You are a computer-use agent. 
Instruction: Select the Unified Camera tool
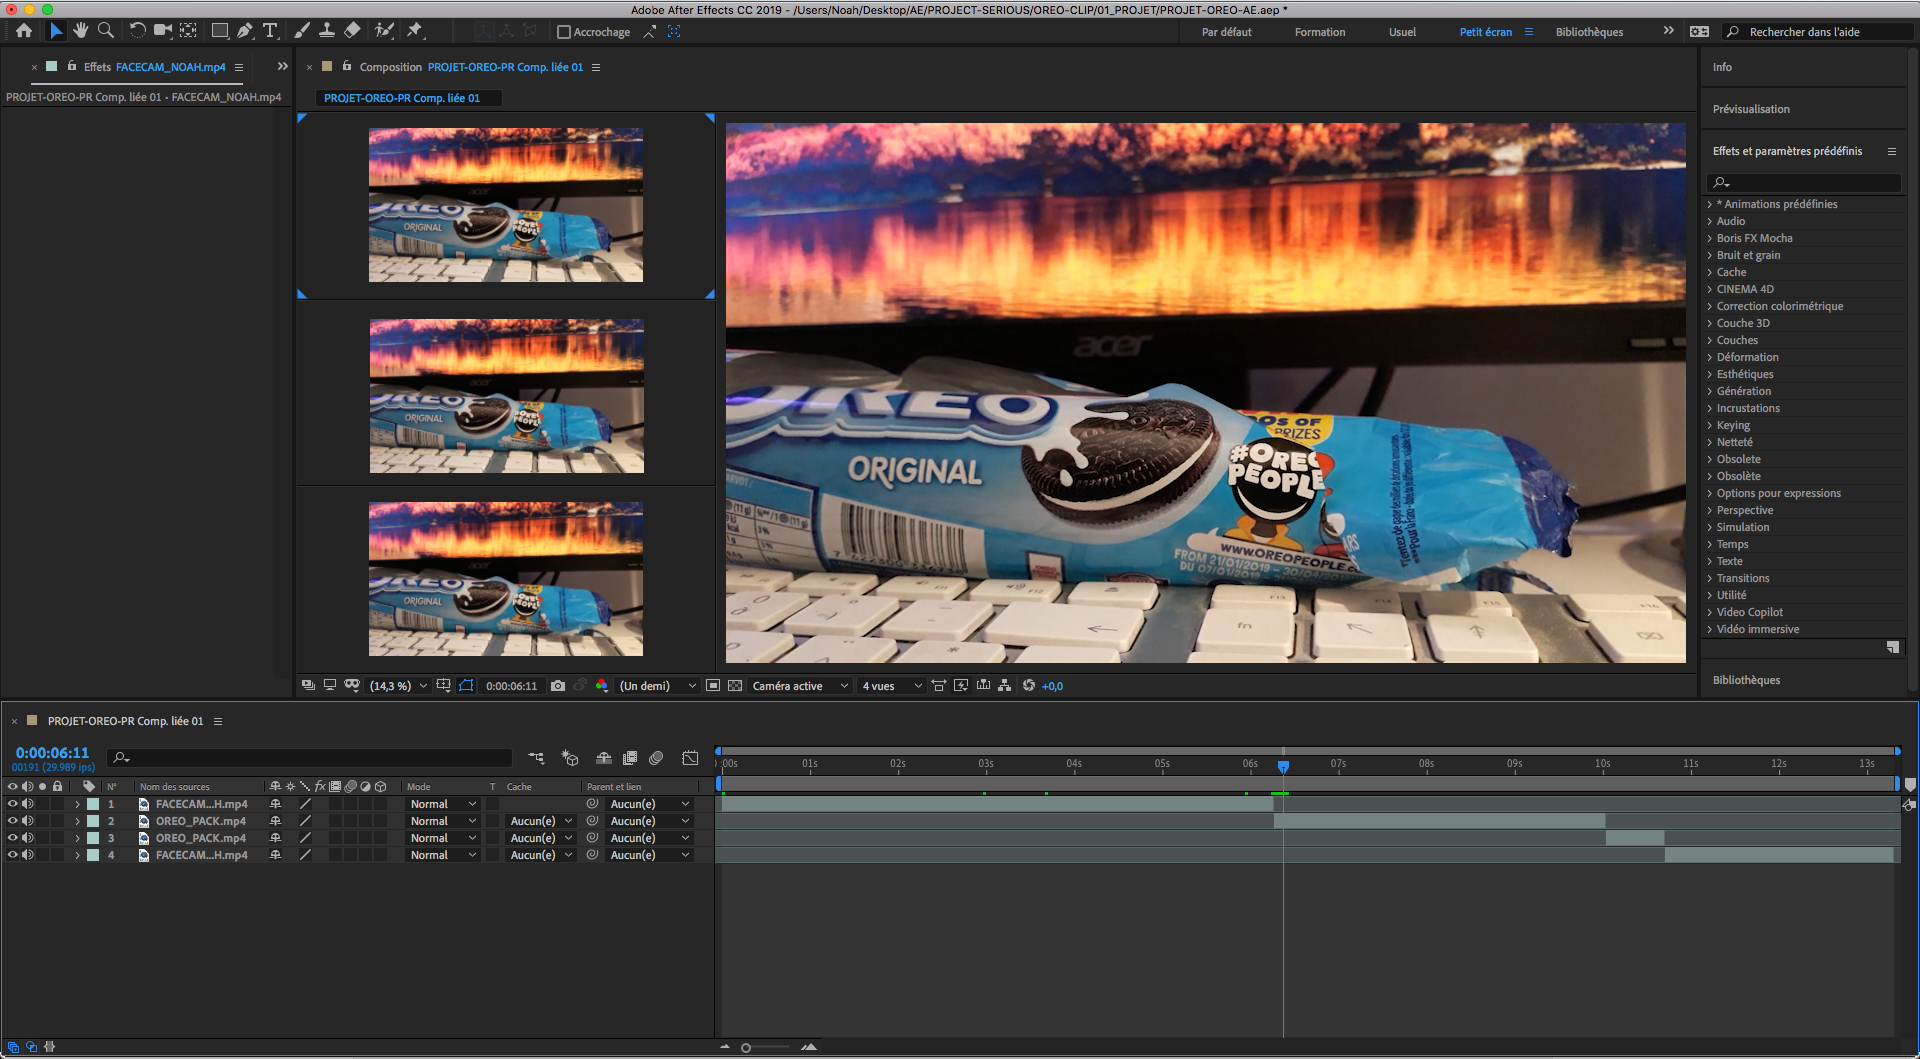[x=162, y=31]
